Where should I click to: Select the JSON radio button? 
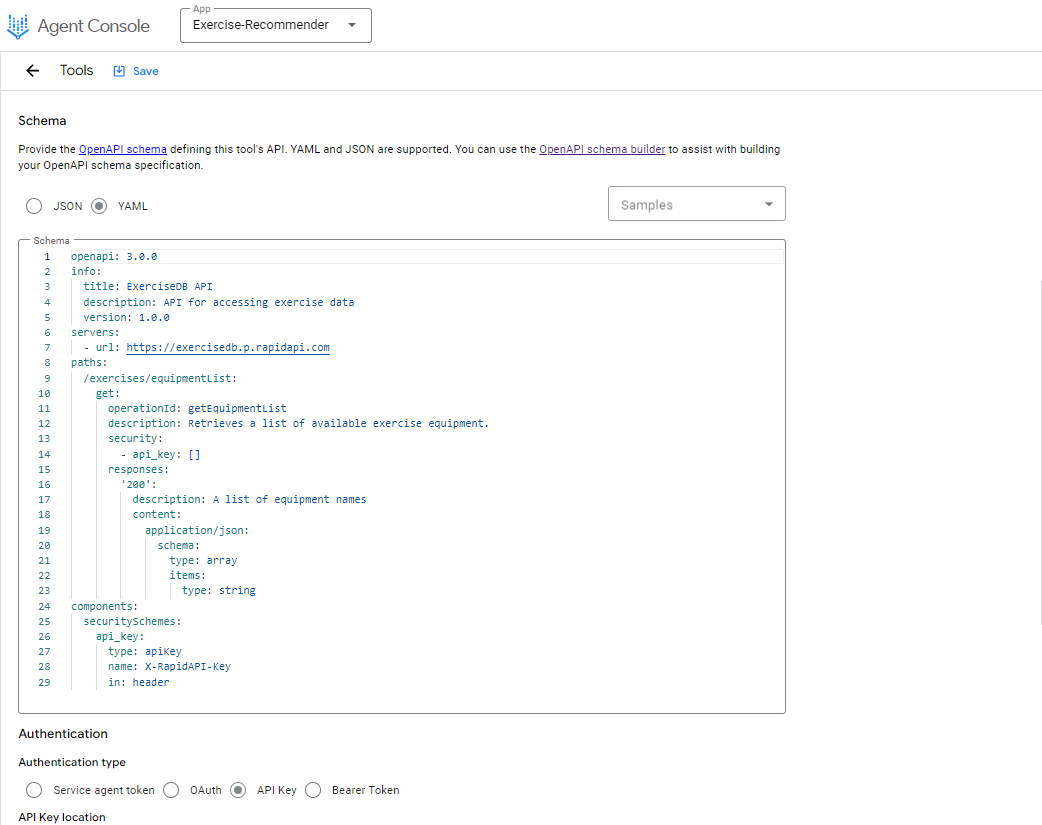34,206
